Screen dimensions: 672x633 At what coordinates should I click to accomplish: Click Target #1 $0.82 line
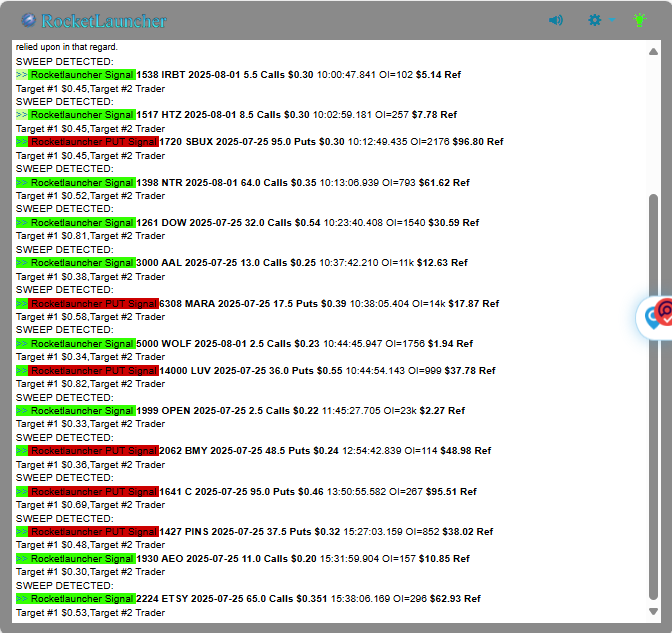(90, 384)
